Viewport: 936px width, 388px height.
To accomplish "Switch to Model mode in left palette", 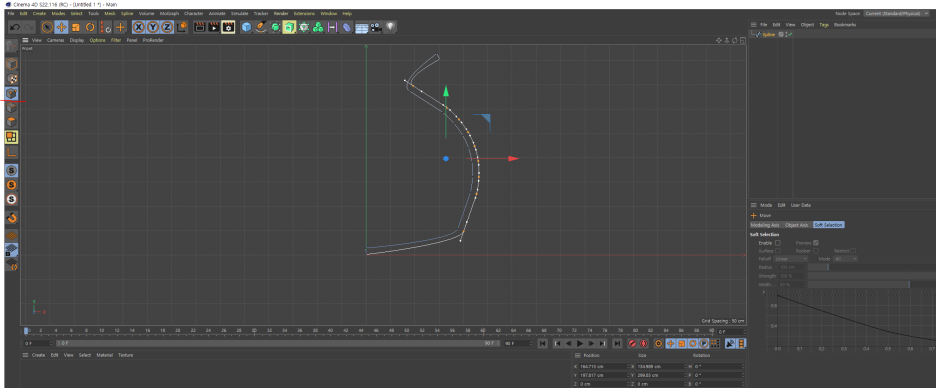I will pos(11,64).
